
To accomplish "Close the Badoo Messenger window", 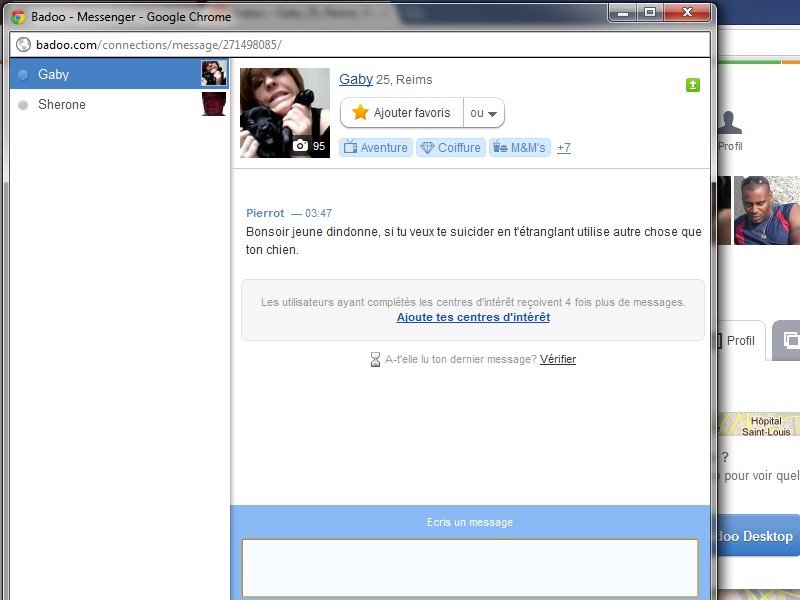I will (x=687, y=13).
